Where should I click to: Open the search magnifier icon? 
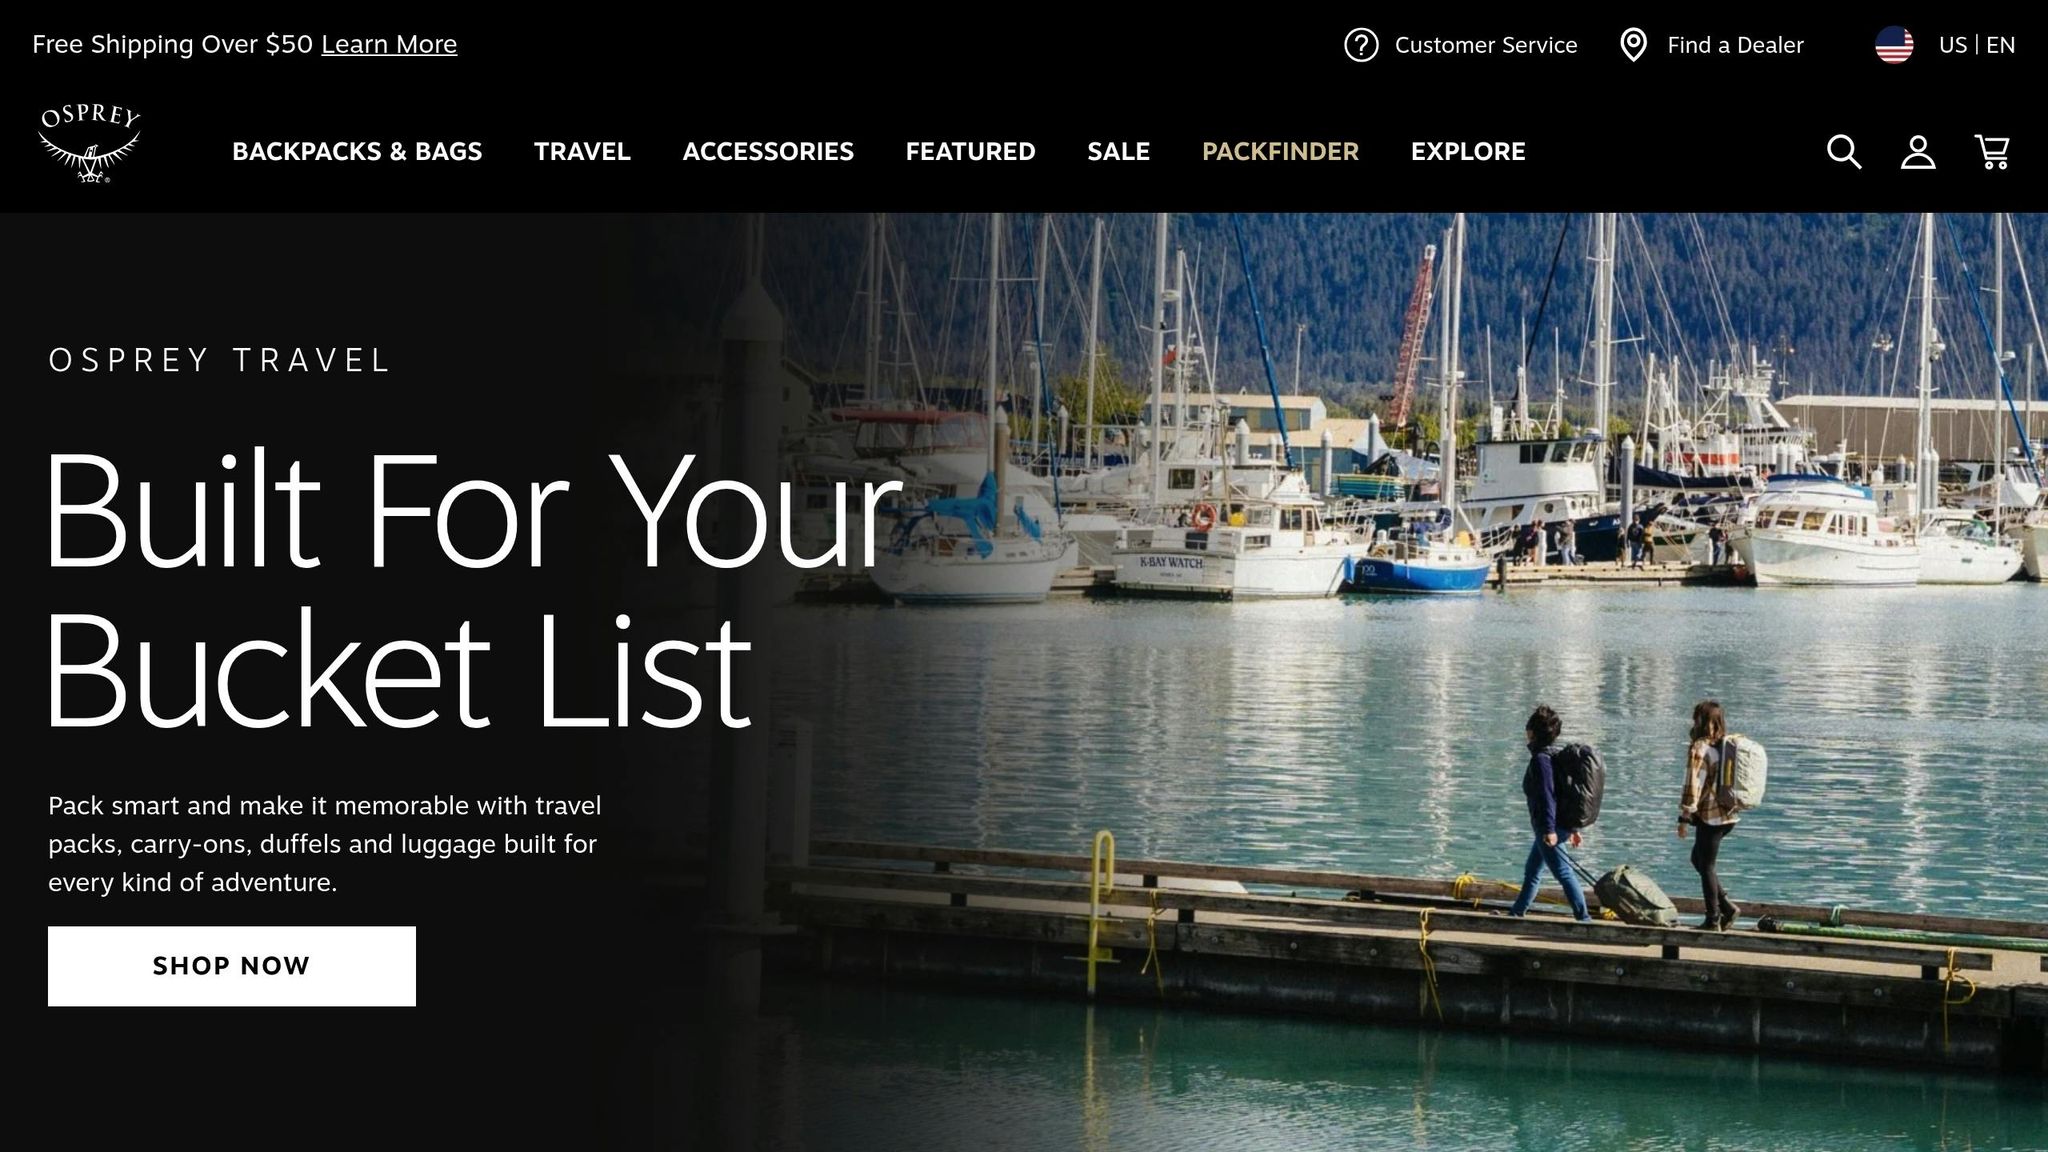click(x=1844, y=152)
